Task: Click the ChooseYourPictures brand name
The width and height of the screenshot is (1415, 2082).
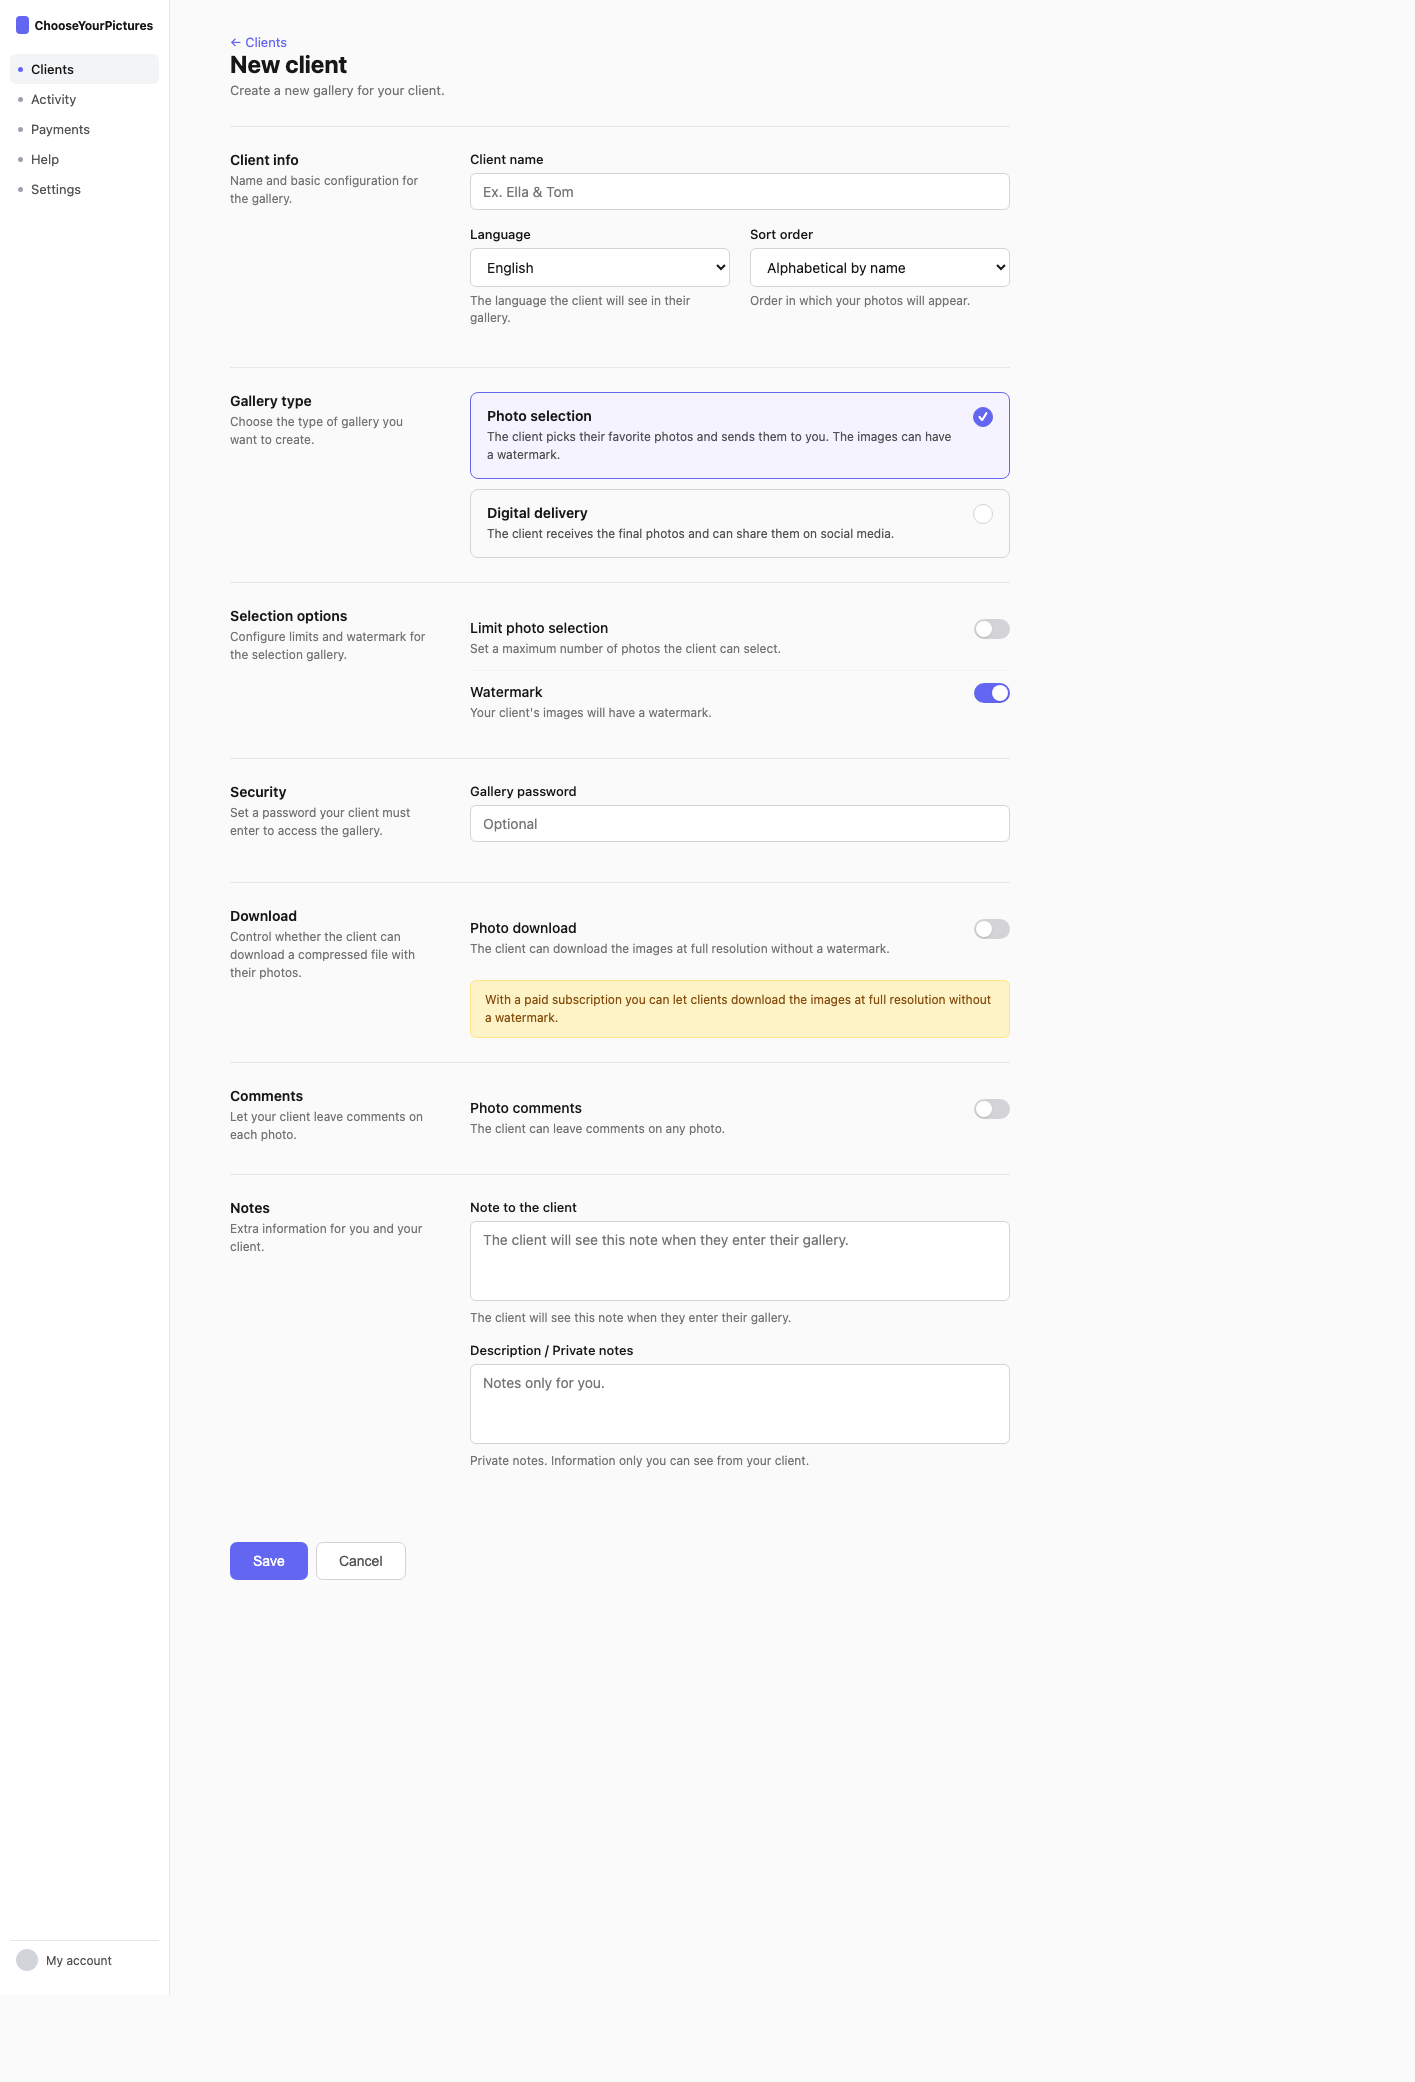Action: 94,26
